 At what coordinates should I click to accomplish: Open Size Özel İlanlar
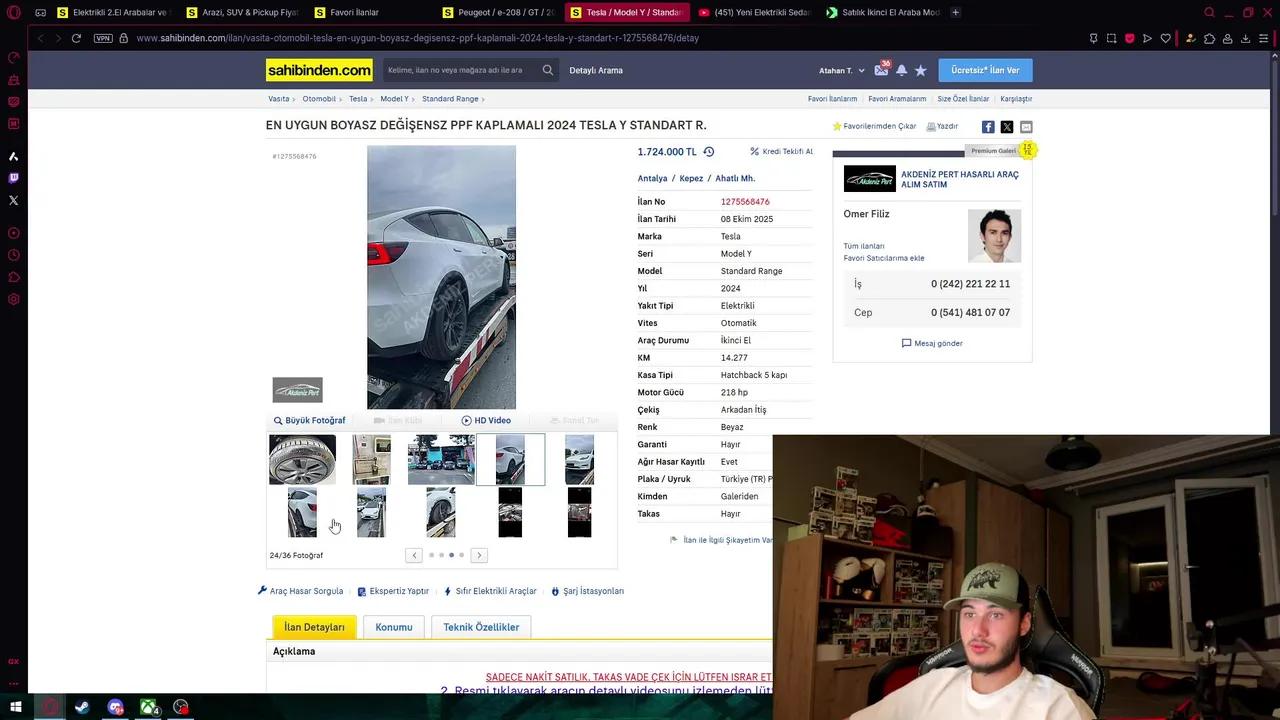[x=963, y=99]
